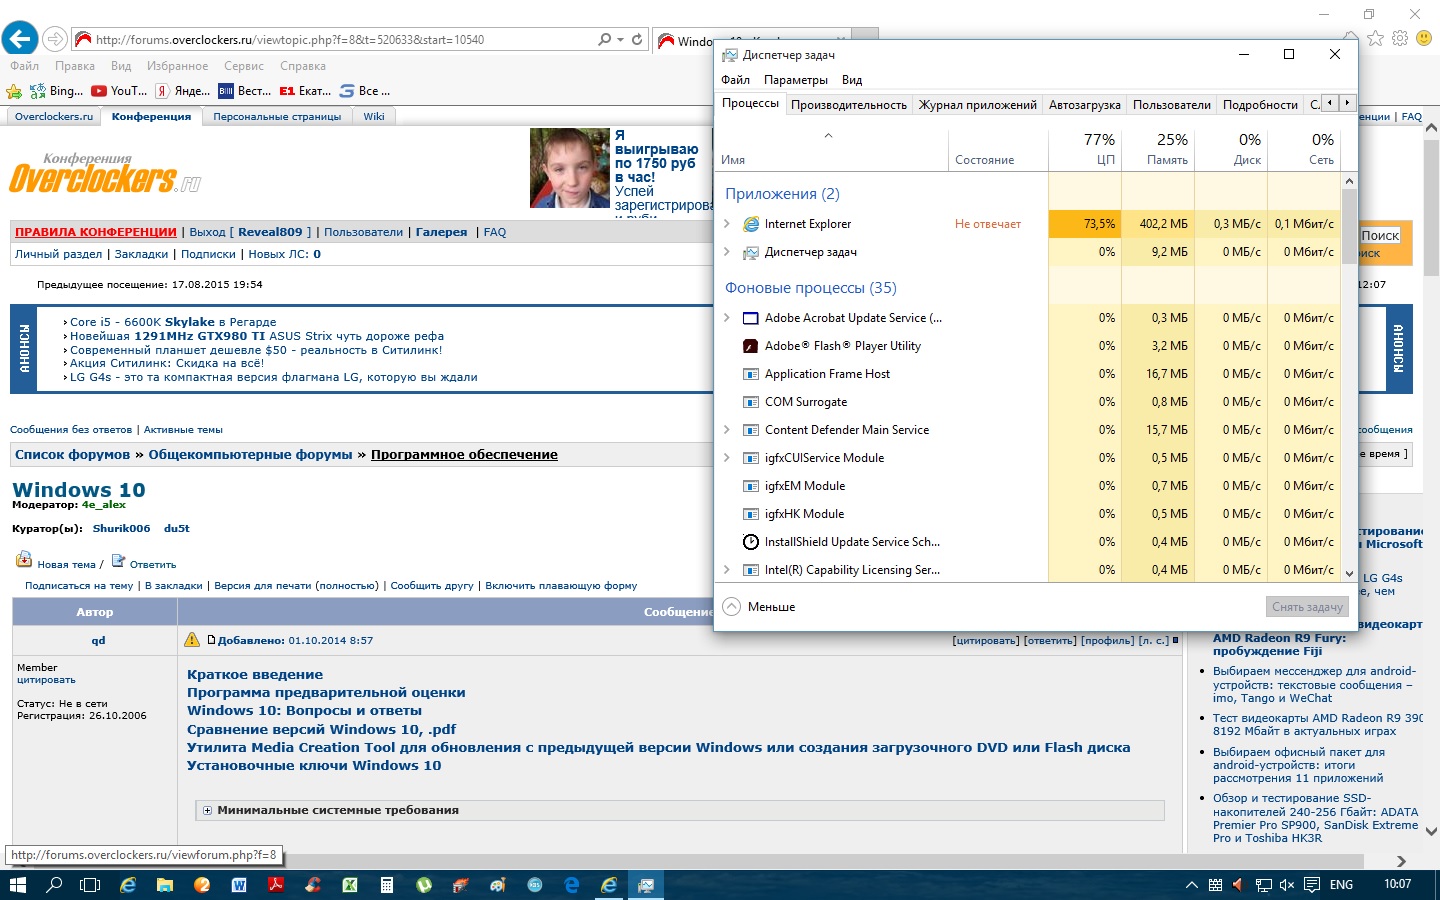Open the 'Пользователи' tab

click(x=1172, y=105)
